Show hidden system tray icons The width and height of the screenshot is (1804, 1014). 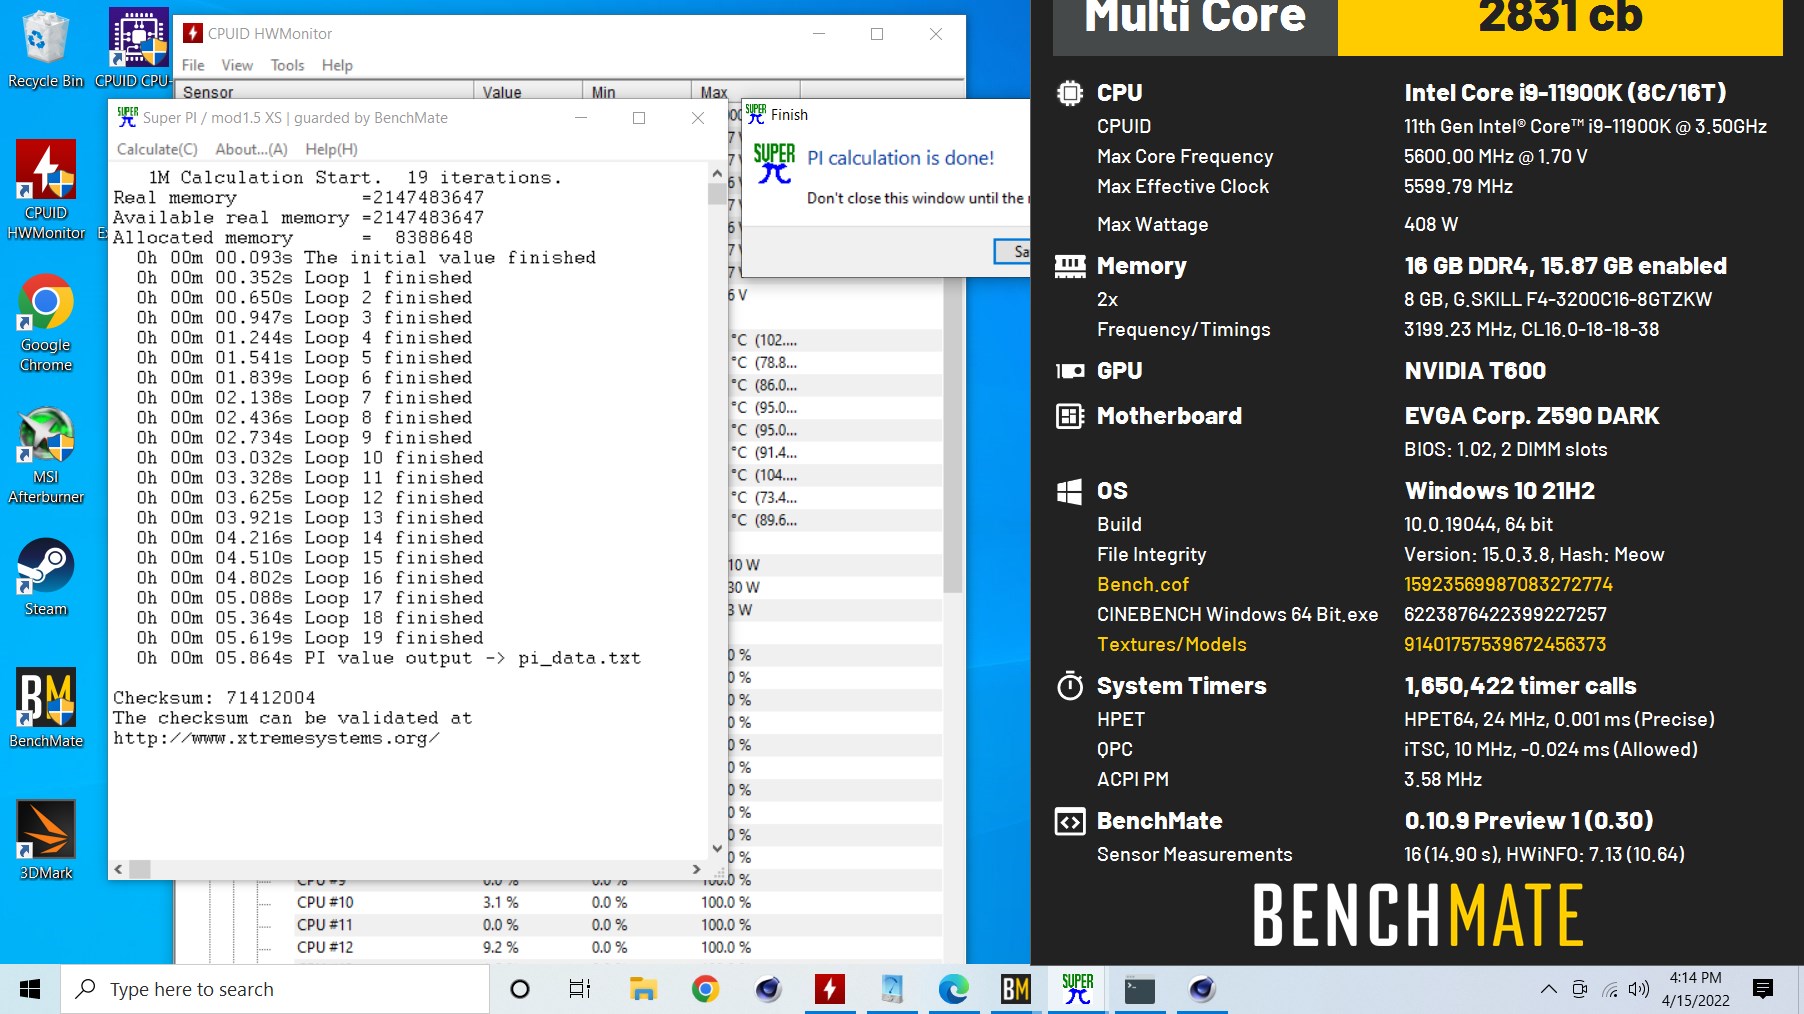click(1548, 989)
